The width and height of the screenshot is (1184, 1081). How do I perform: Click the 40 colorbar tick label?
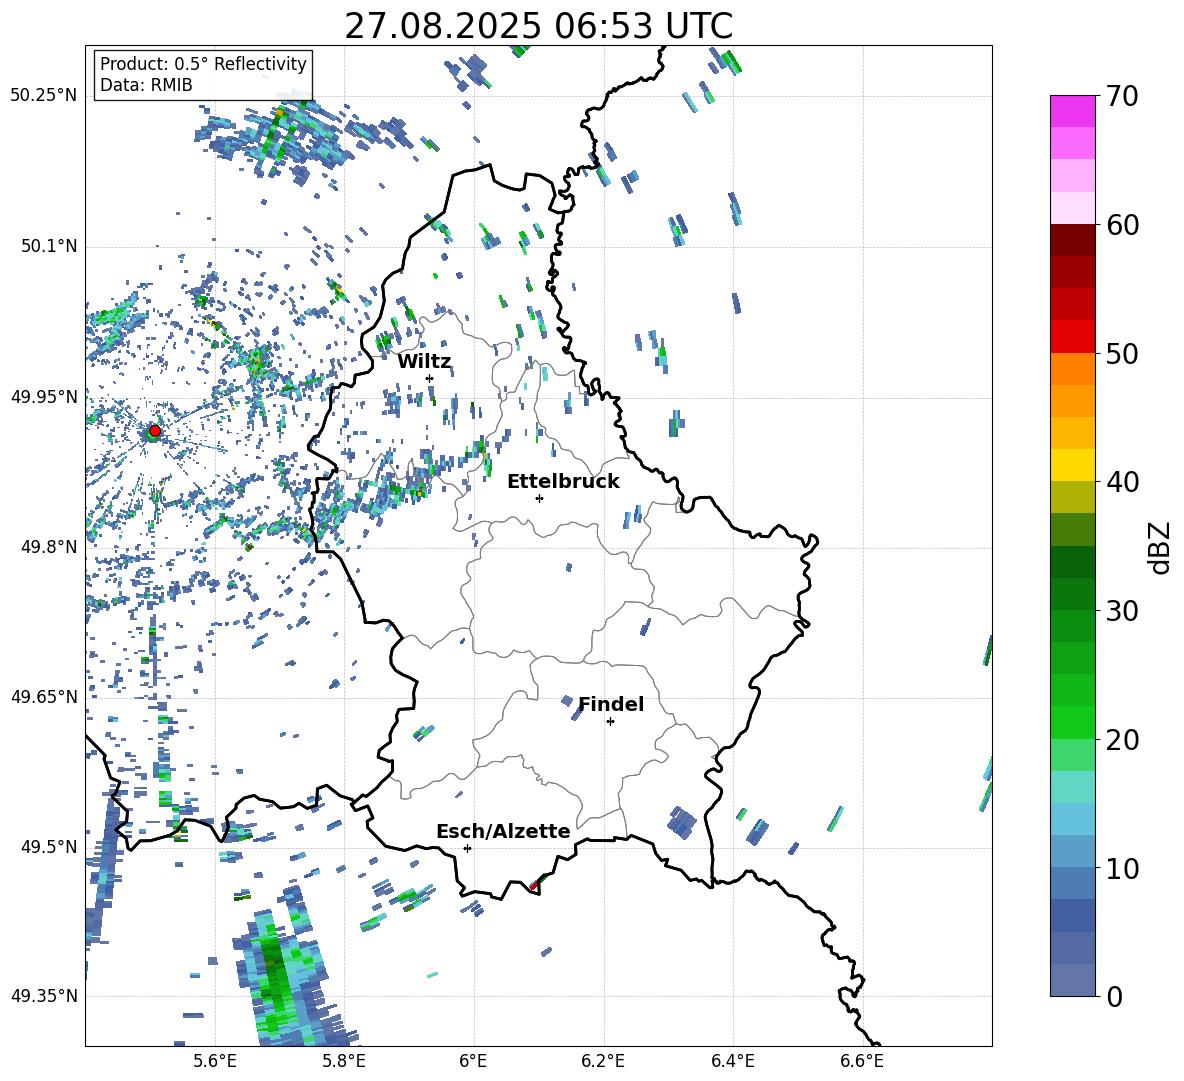pos(1121,482)
